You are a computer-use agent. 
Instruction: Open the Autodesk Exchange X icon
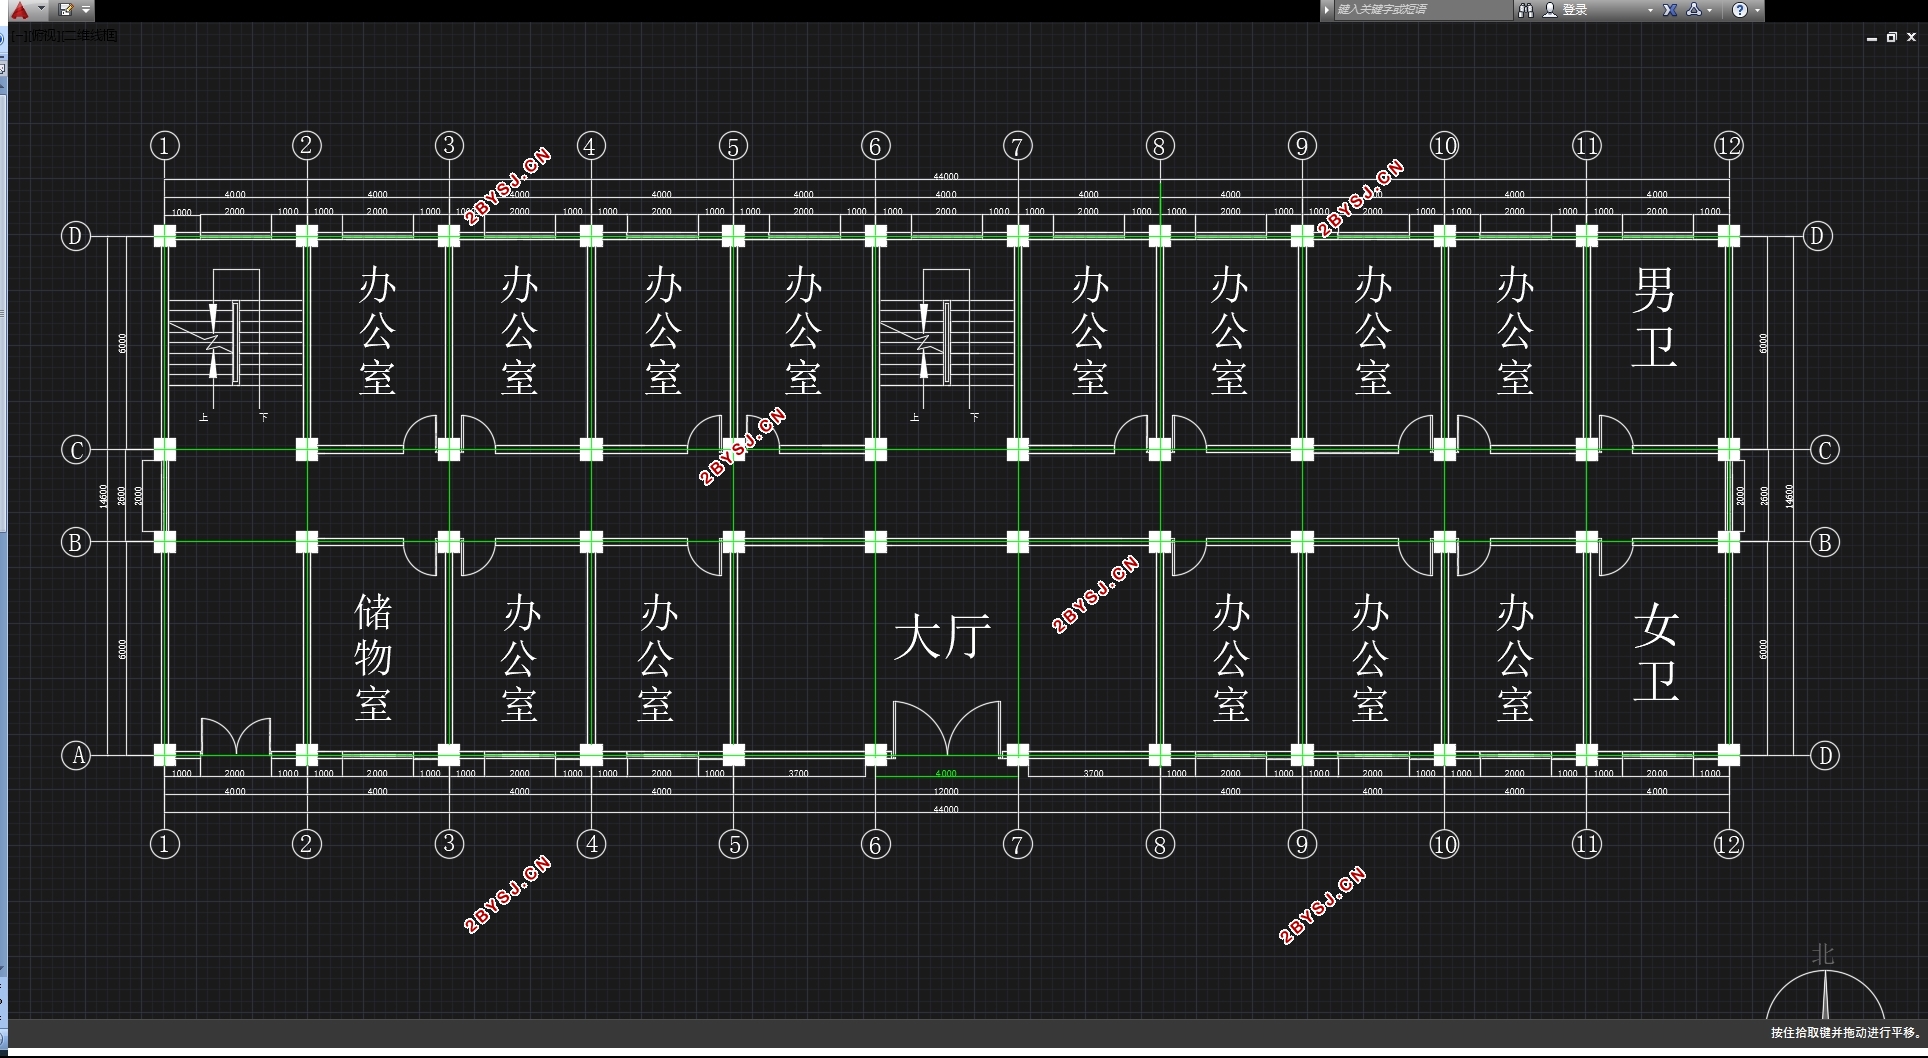pos(1670,10)
